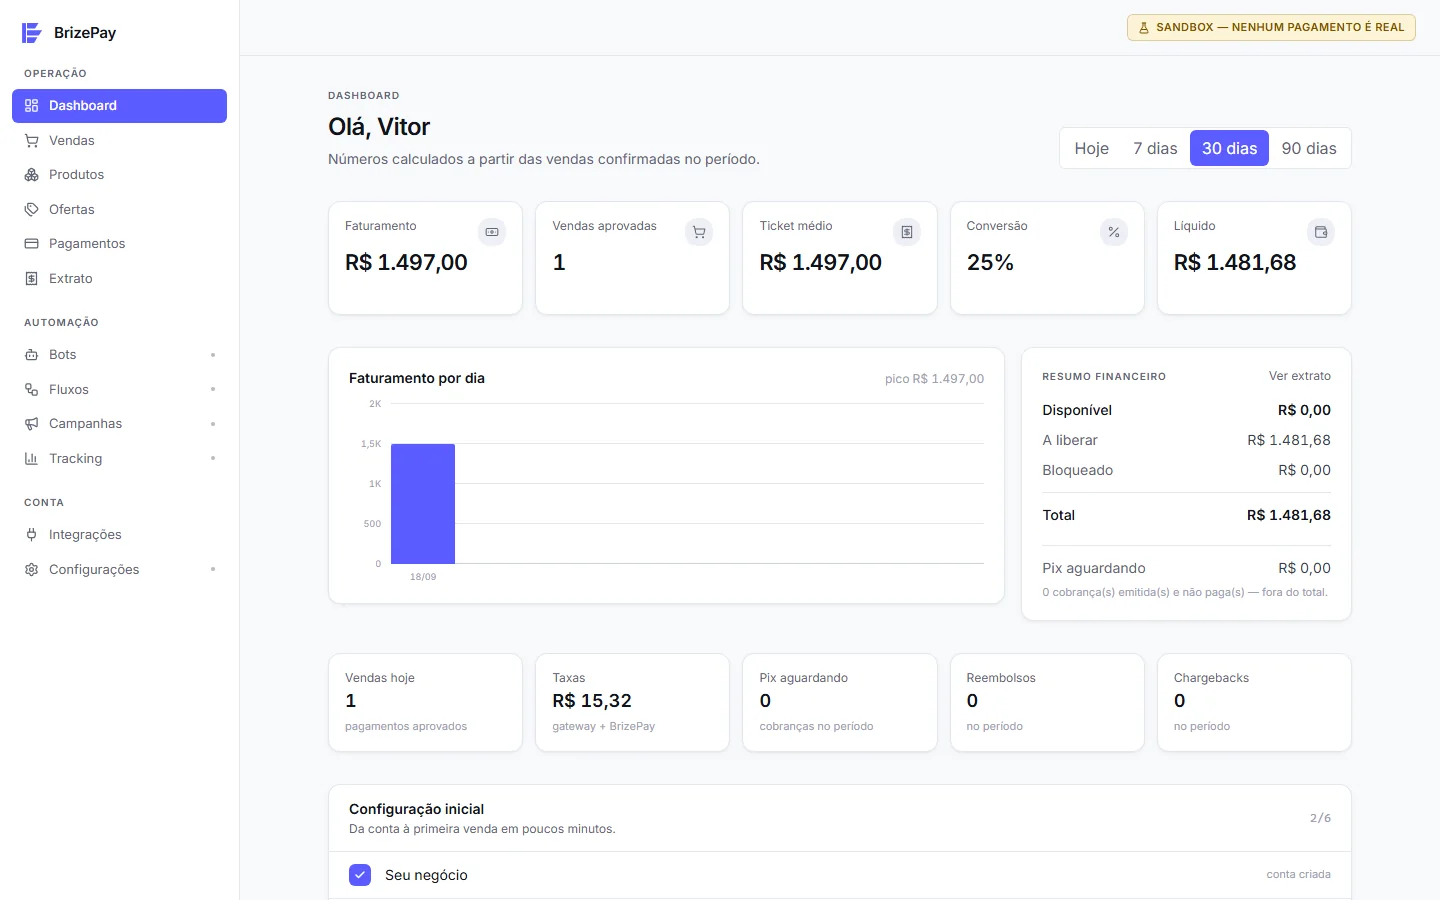Click the Conversão 25% value
The width and height of the screenshot is (1440, 900).
click(x=990, y=262)
